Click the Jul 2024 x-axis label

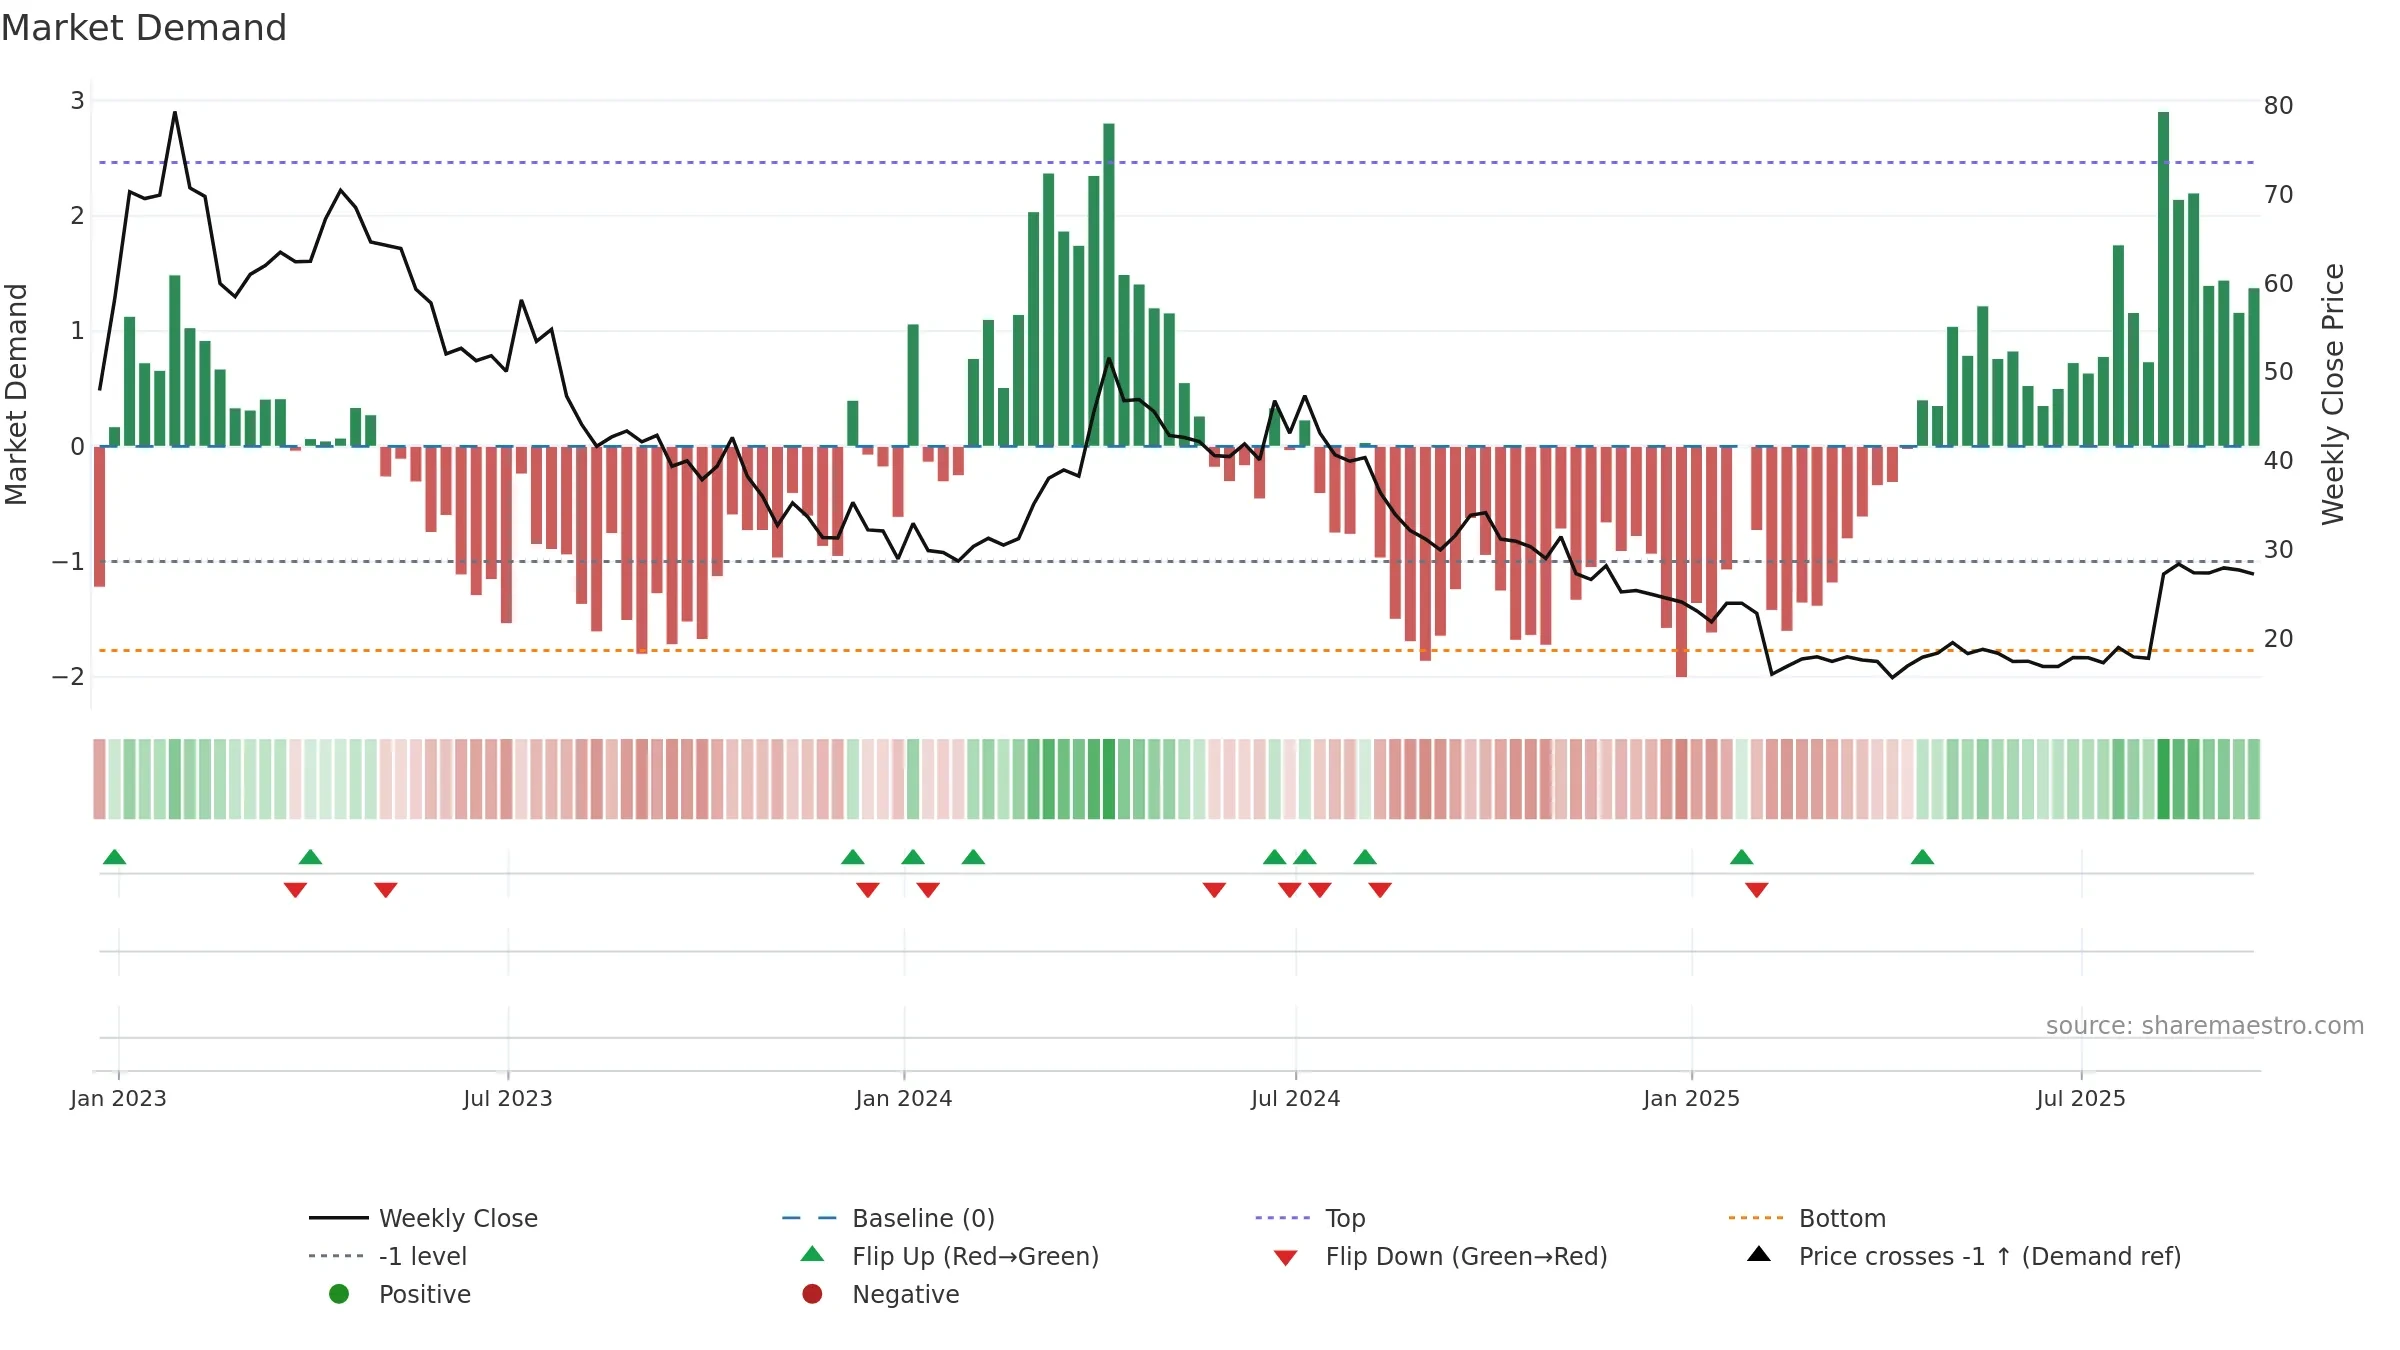(x=1296, y=1099)
